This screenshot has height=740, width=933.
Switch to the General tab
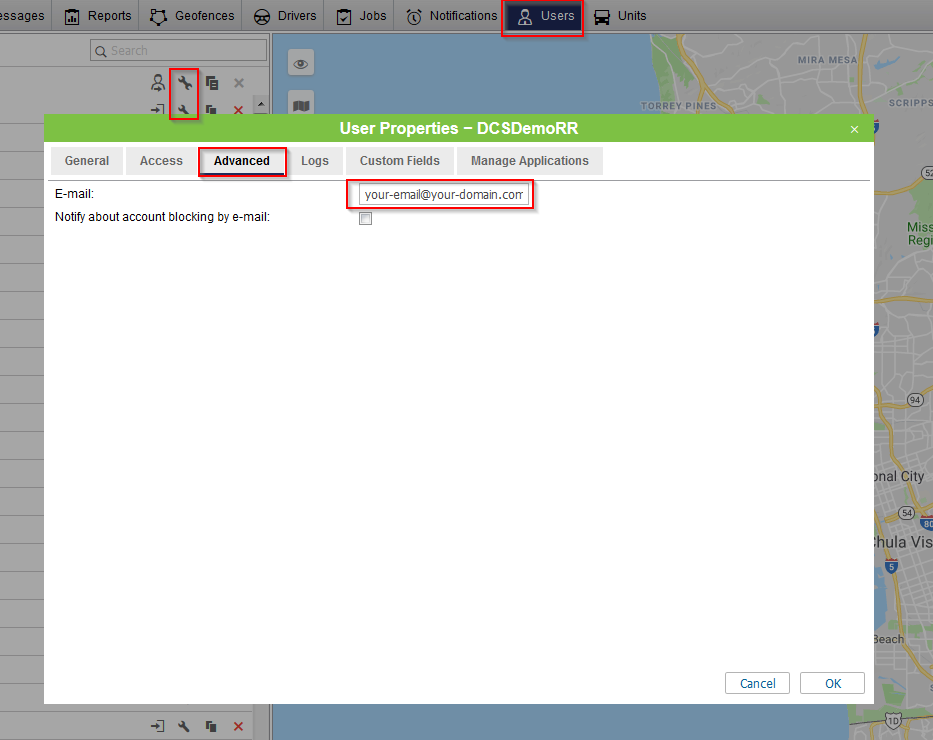(87, 161)
